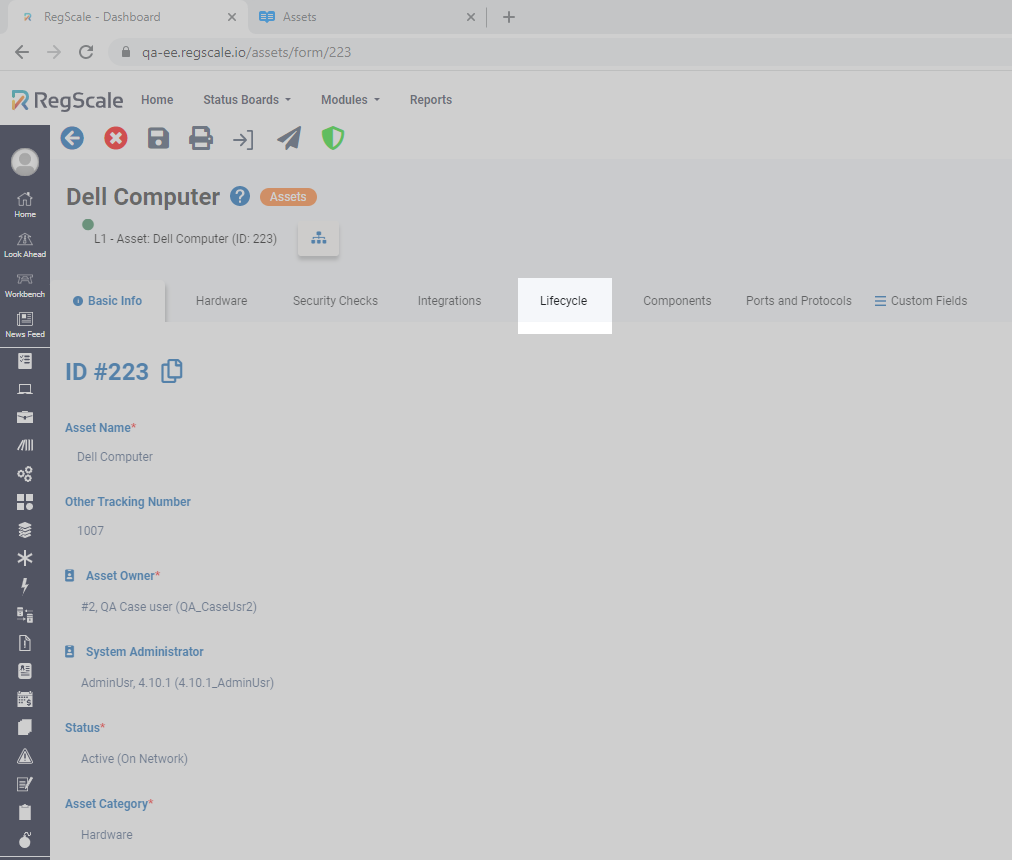Click the ID card document icon in sidebar

coord(25,671)
